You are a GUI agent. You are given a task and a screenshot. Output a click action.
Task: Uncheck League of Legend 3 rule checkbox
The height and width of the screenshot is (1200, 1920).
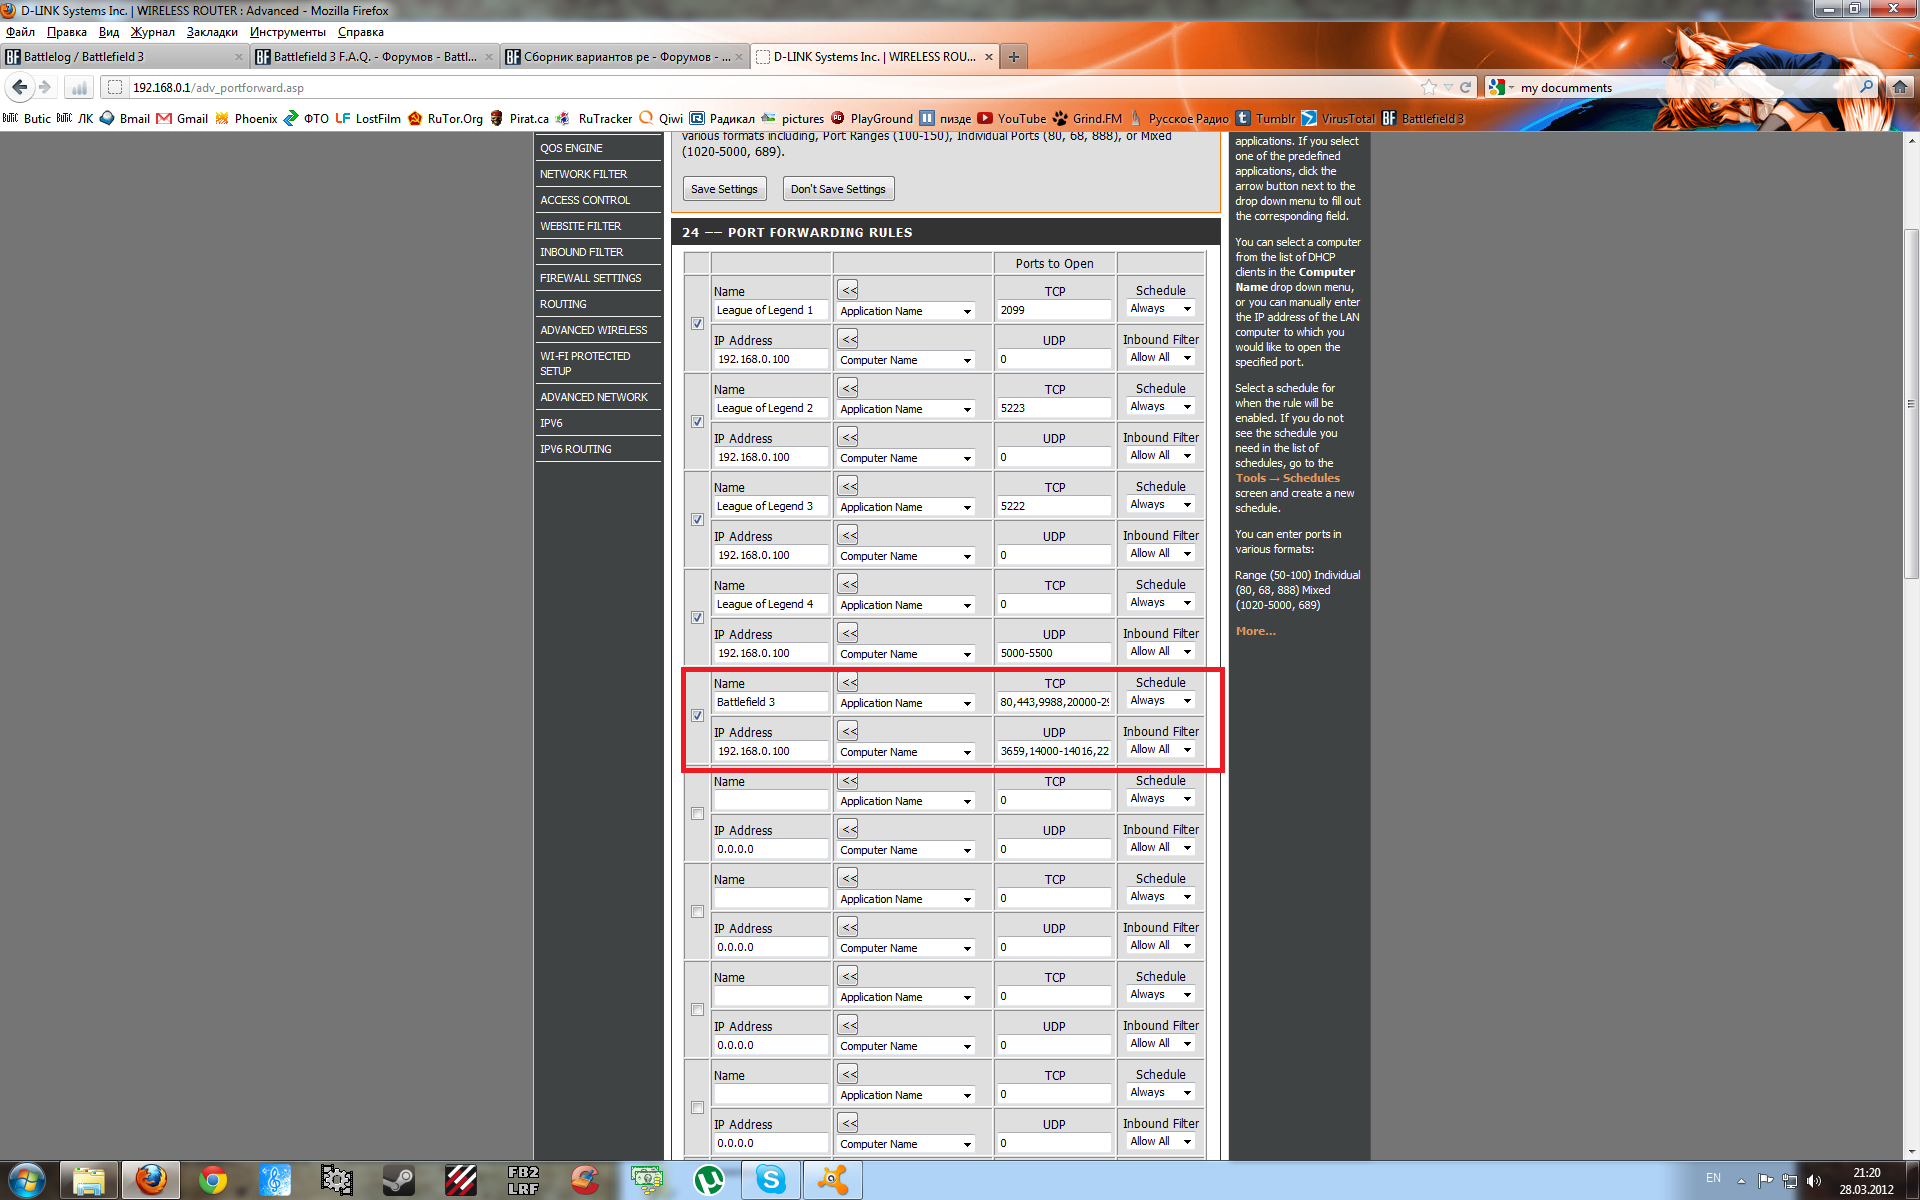(x=697, y=520)
